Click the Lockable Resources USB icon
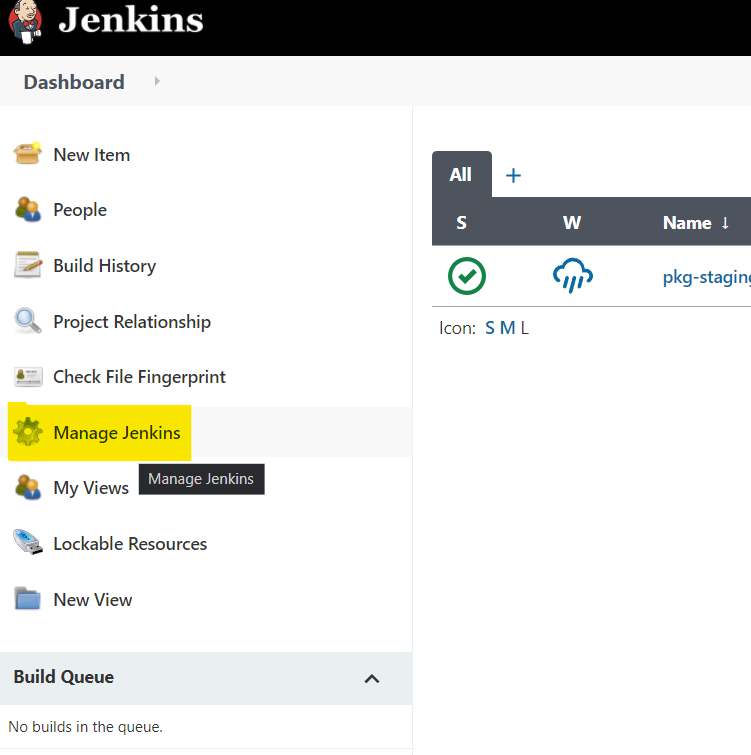 (x=27, y=543)
